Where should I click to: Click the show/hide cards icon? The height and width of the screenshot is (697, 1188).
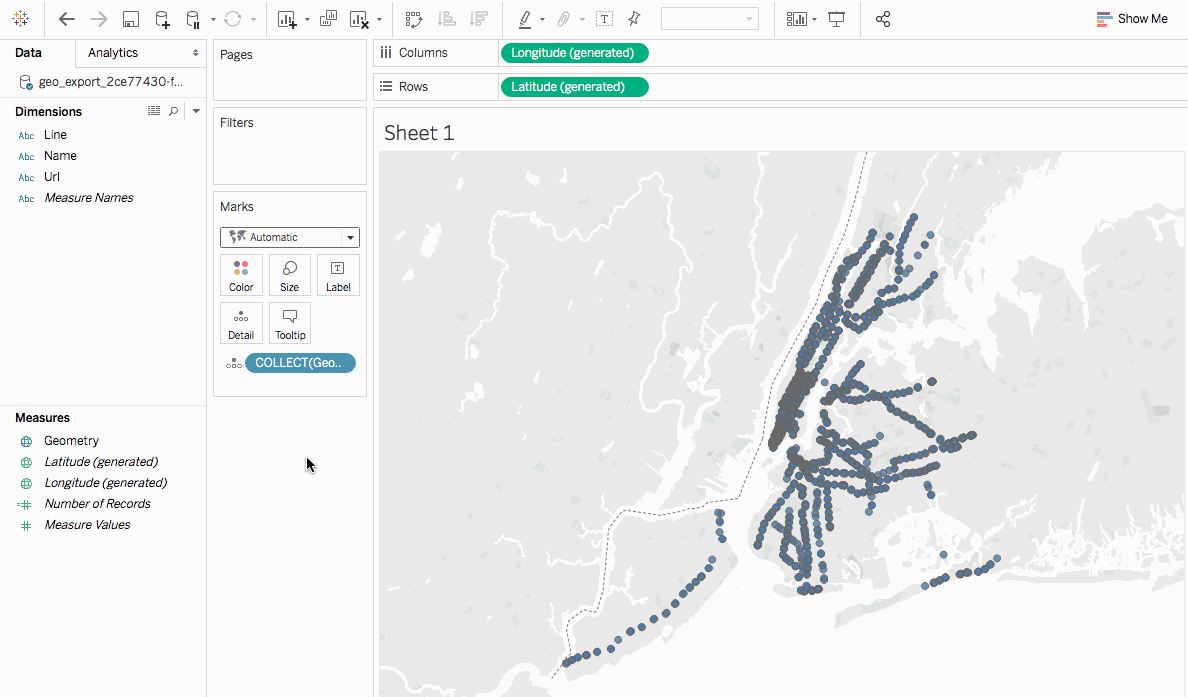[x=796, y=19]
